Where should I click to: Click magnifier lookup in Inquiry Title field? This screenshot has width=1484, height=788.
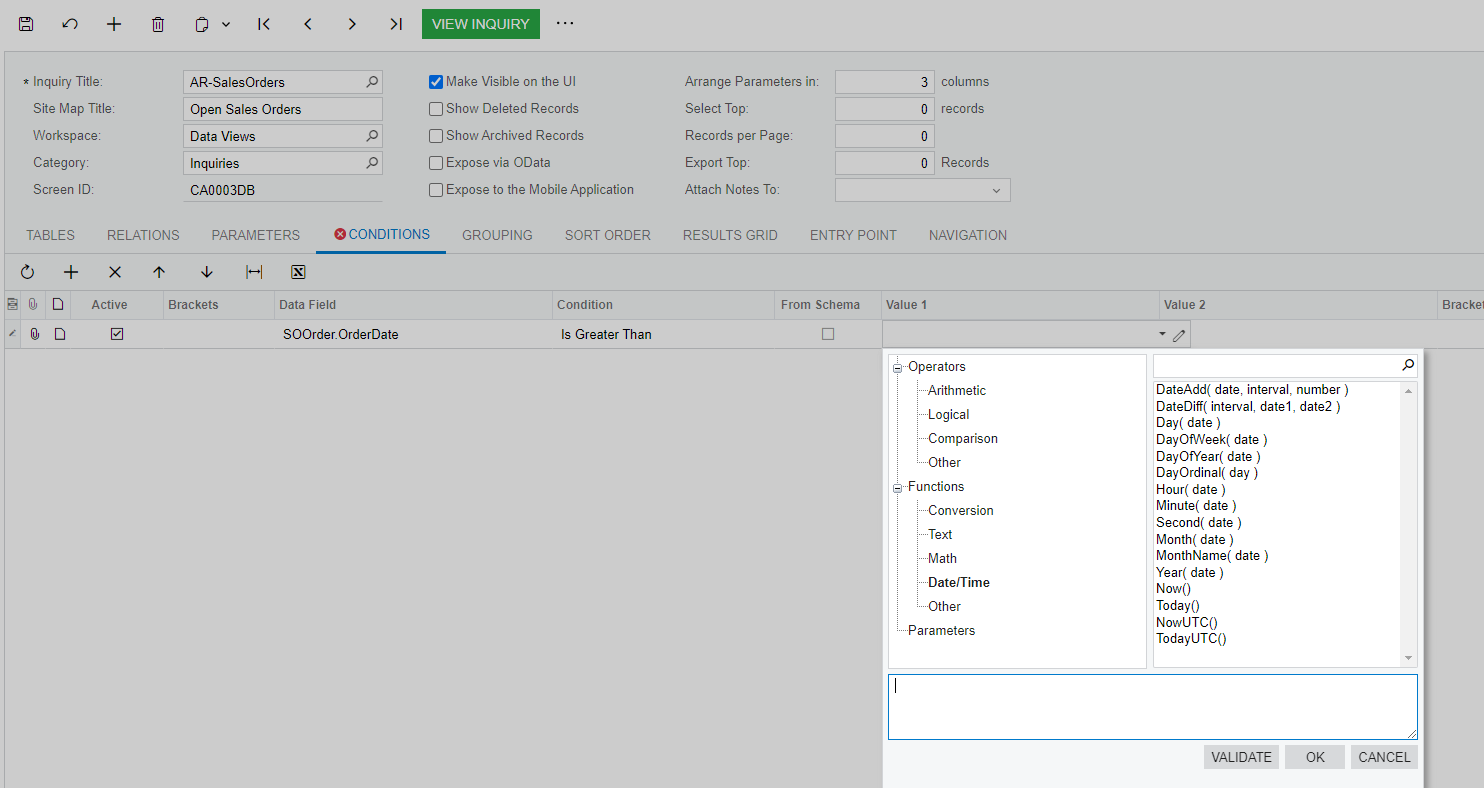tap(372, 82)
